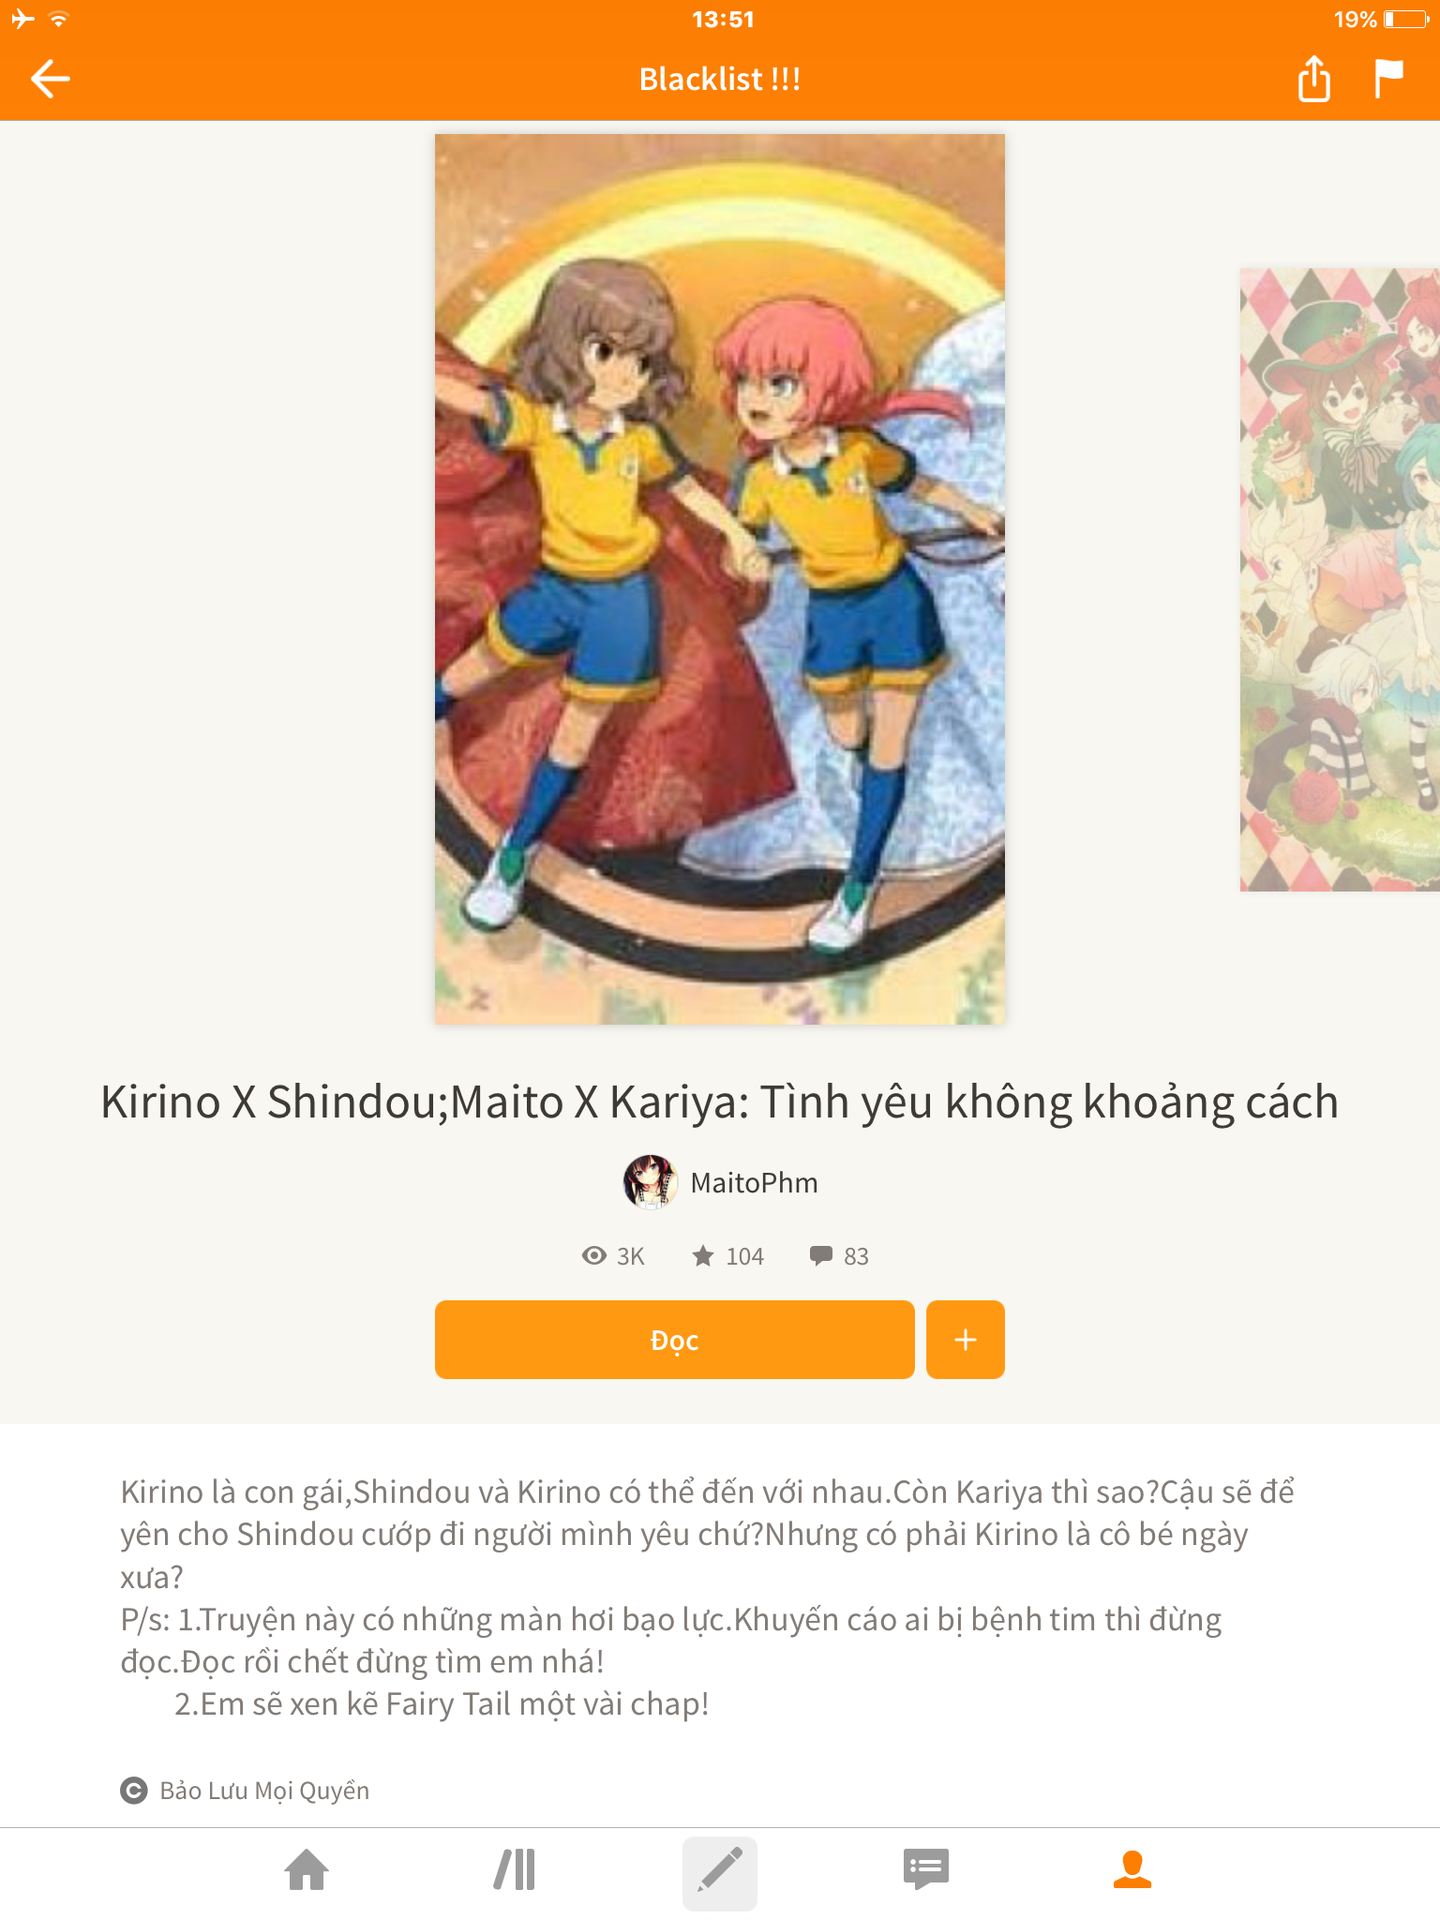Open the Home tab icon
Viewport: 1440px width, 1920px height.
point(307,1870)
